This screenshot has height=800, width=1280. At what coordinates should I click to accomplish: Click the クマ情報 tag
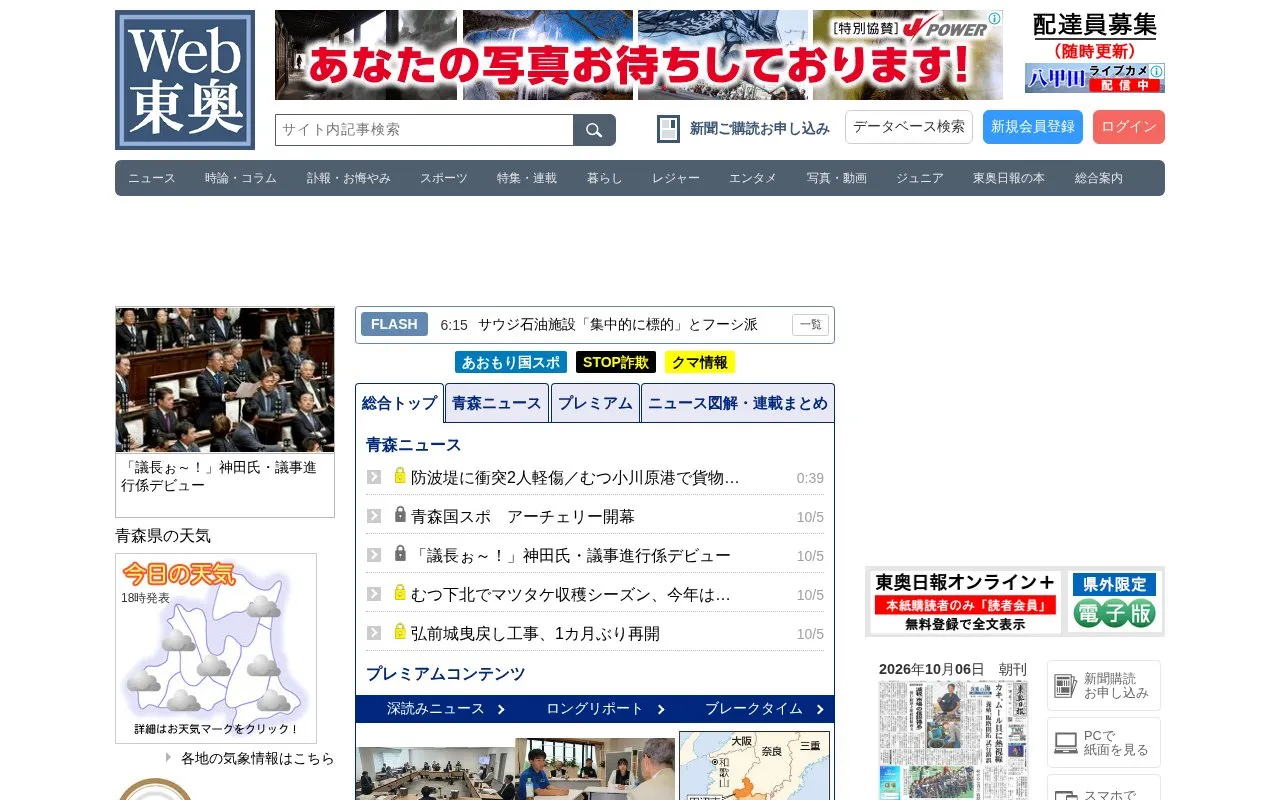pos(700,362)
